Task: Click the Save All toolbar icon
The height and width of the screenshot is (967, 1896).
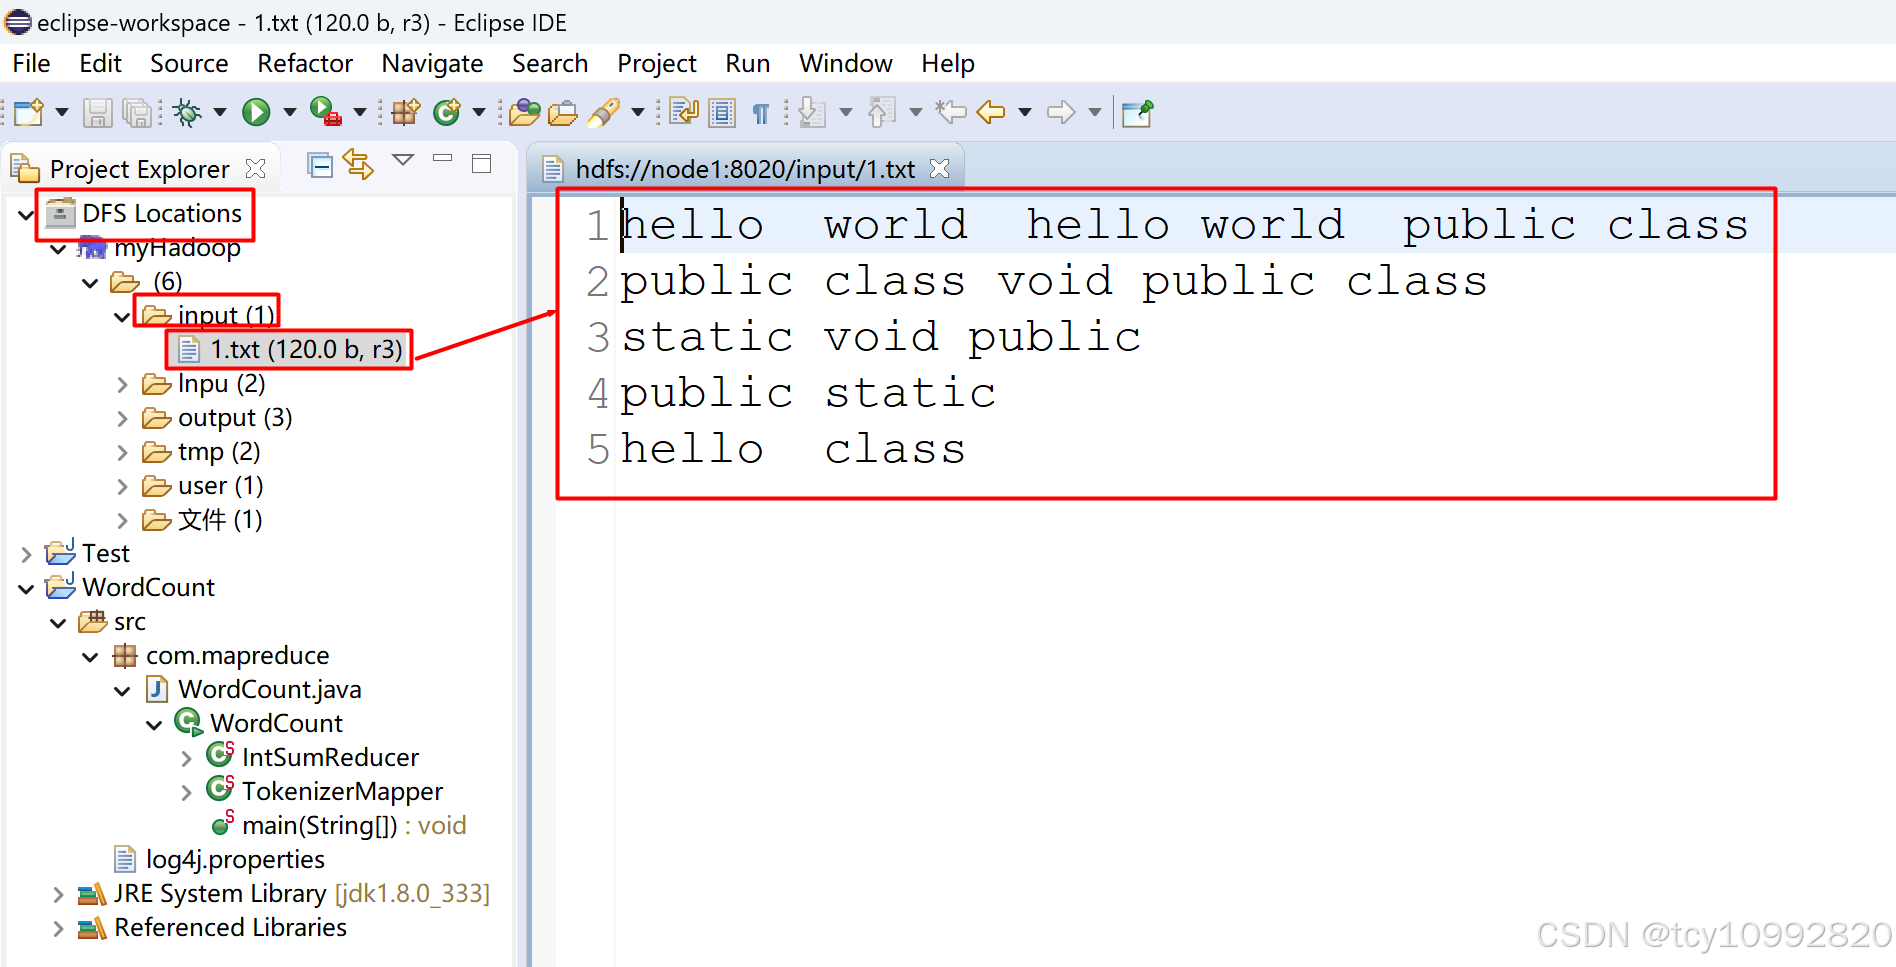Action: click(x=137, y=112)
